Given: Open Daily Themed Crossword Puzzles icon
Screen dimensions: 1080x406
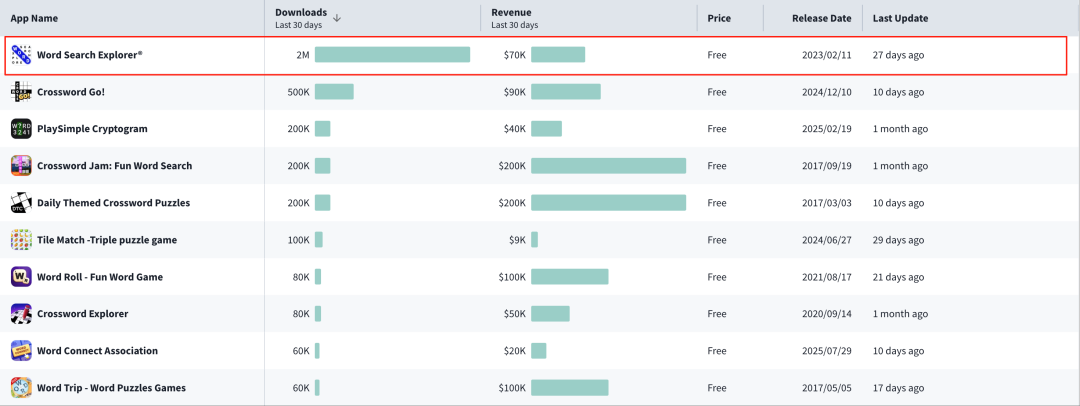Looking at the screenshot, I should (x=21, y=203).
